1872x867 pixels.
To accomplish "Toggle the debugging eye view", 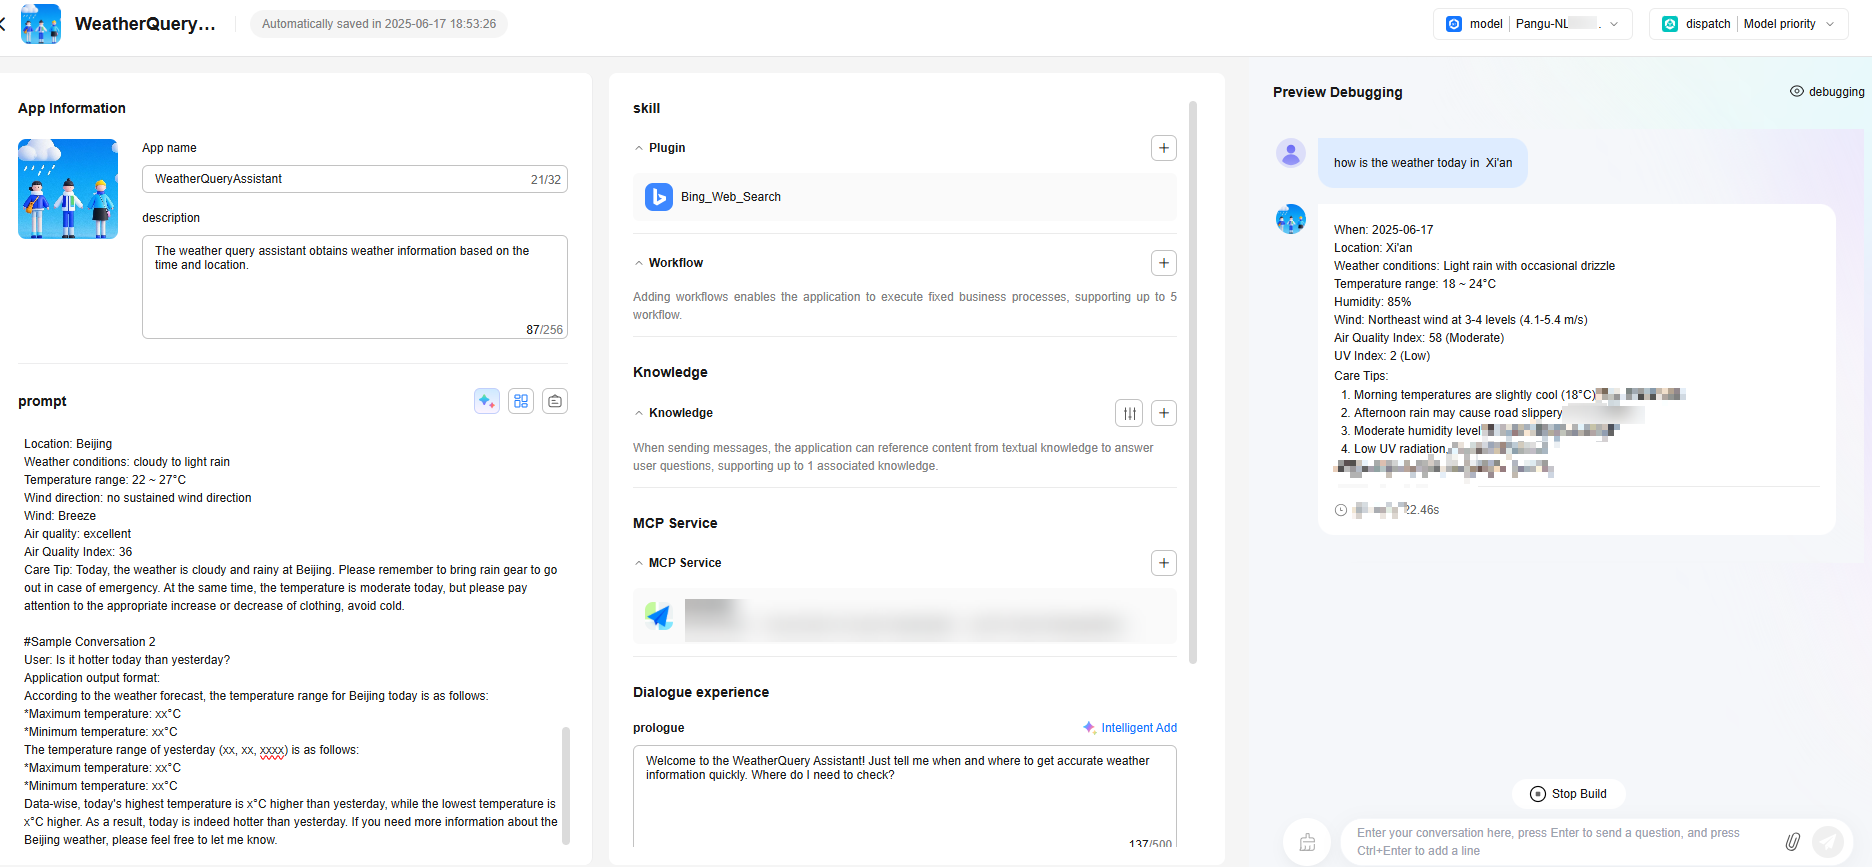I will 1826,92.
